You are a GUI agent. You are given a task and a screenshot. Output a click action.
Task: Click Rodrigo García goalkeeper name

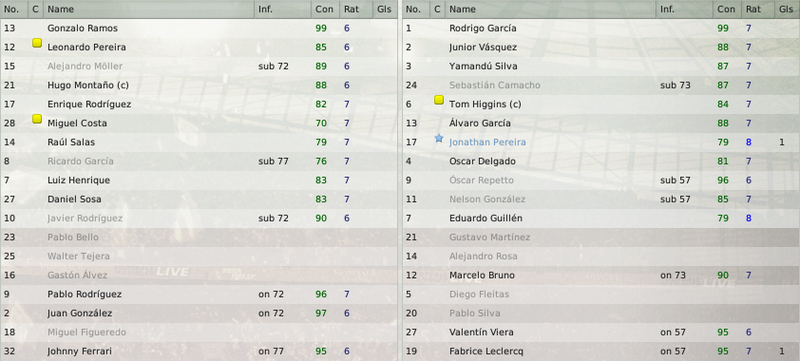(x=483, y=28)
